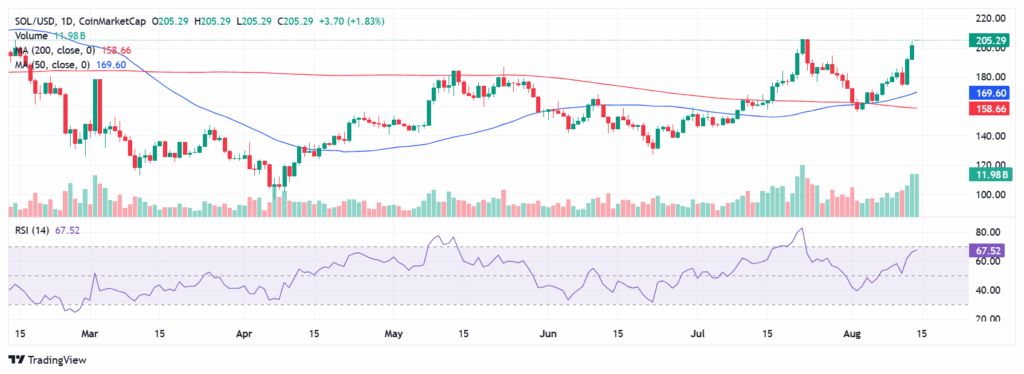Click the red 158.66 MA price label
Screen dimensions: 1024x374
pos(989,109)
